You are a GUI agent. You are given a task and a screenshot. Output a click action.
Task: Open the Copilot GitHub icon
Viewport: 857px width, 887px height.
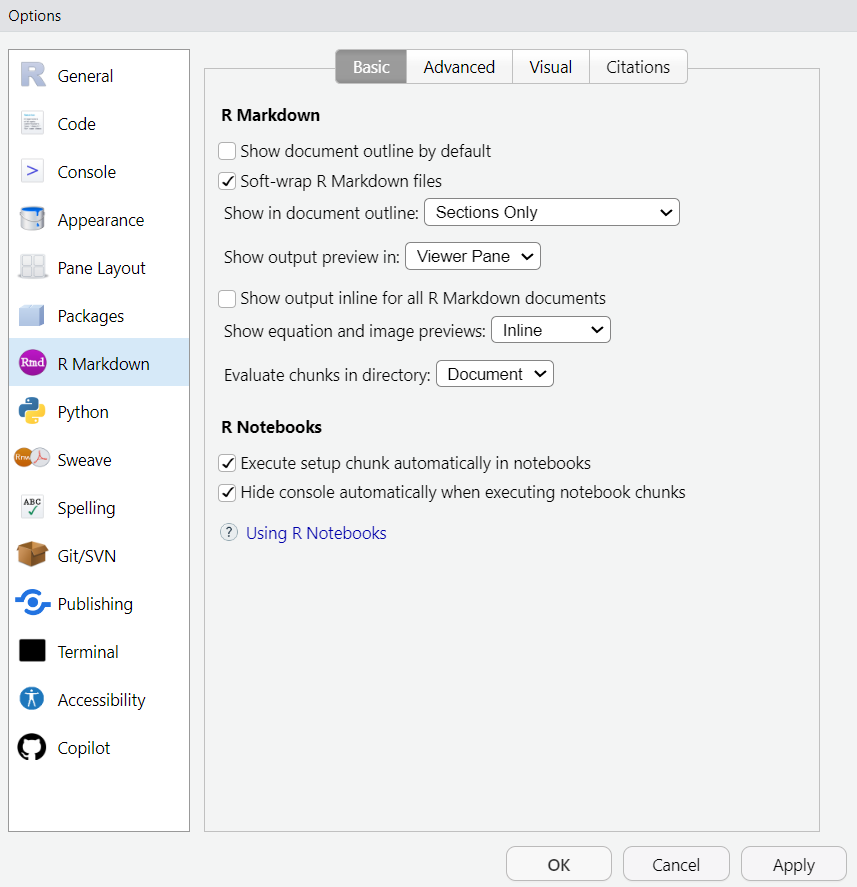[x=33, y=748]
